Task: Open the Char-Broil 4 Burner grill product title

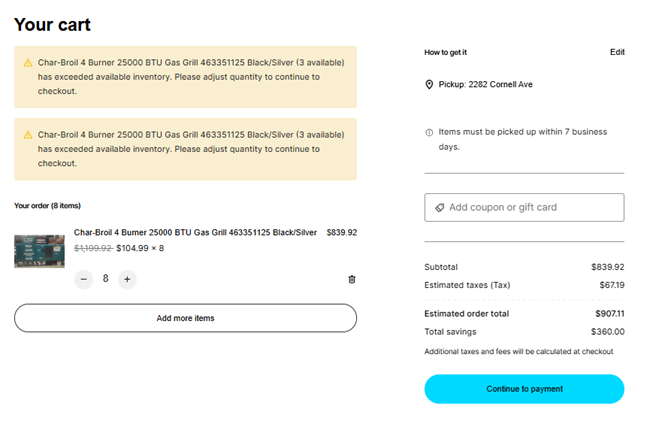Action: click(195, 232)
